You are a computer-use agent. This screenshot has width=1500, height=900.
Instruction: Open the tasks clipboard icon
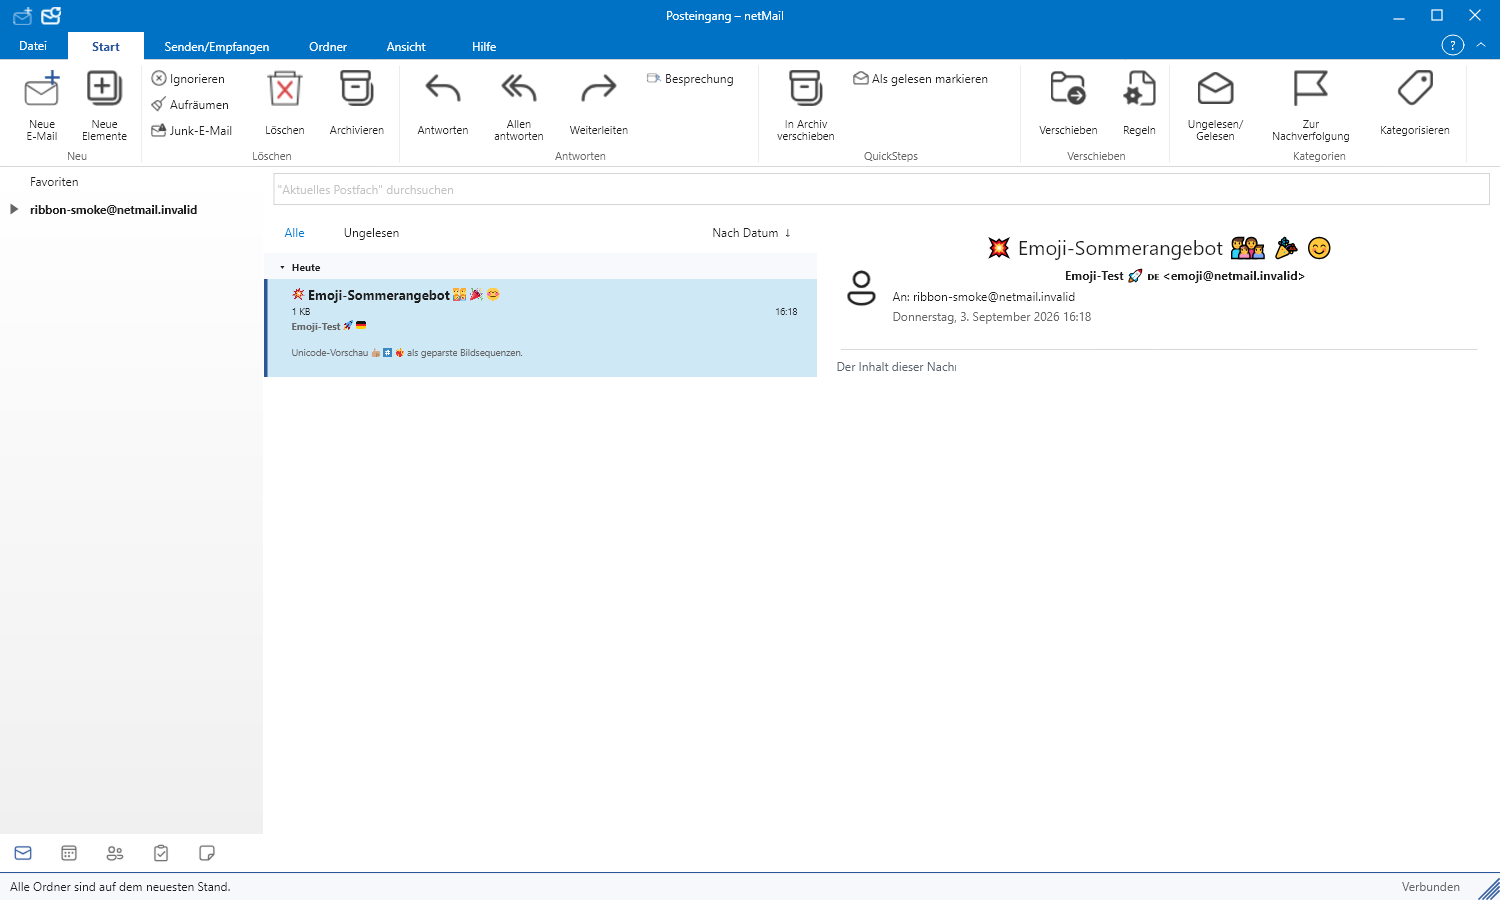(x=161, y=853)
